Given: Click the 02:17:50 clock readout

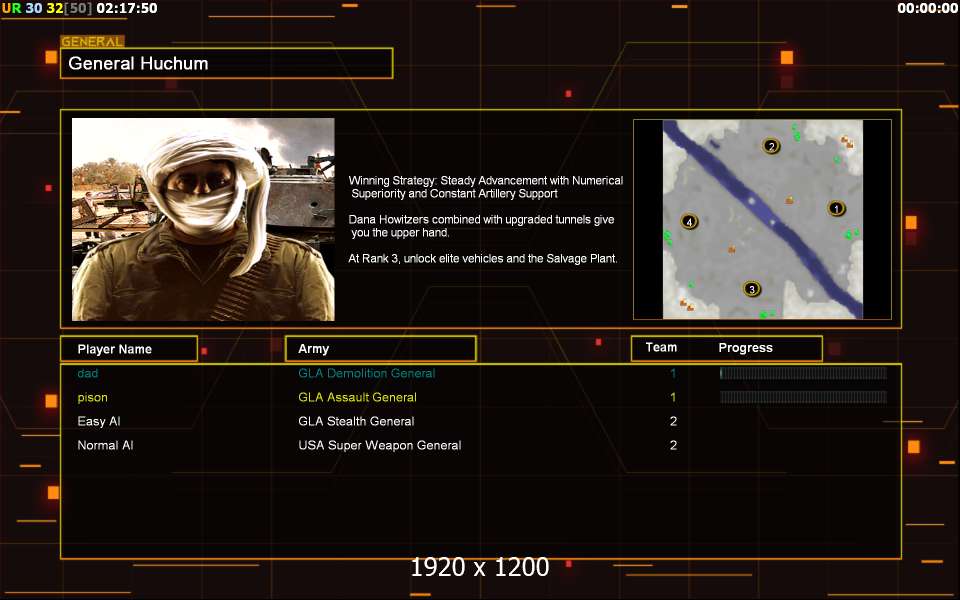Looking at the screenshot, I should tap(127, 8).
